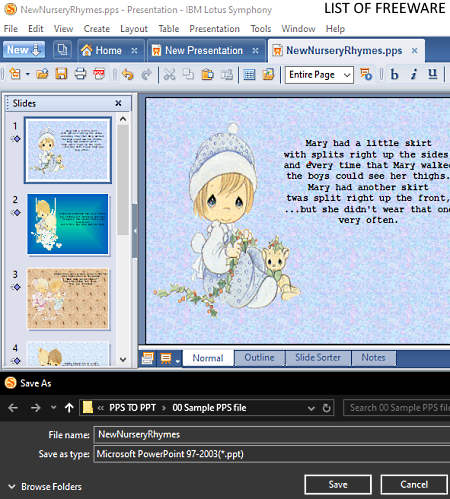Click the File name input field
This screenshot has height=499, width=450.
[x=272, y=434]
